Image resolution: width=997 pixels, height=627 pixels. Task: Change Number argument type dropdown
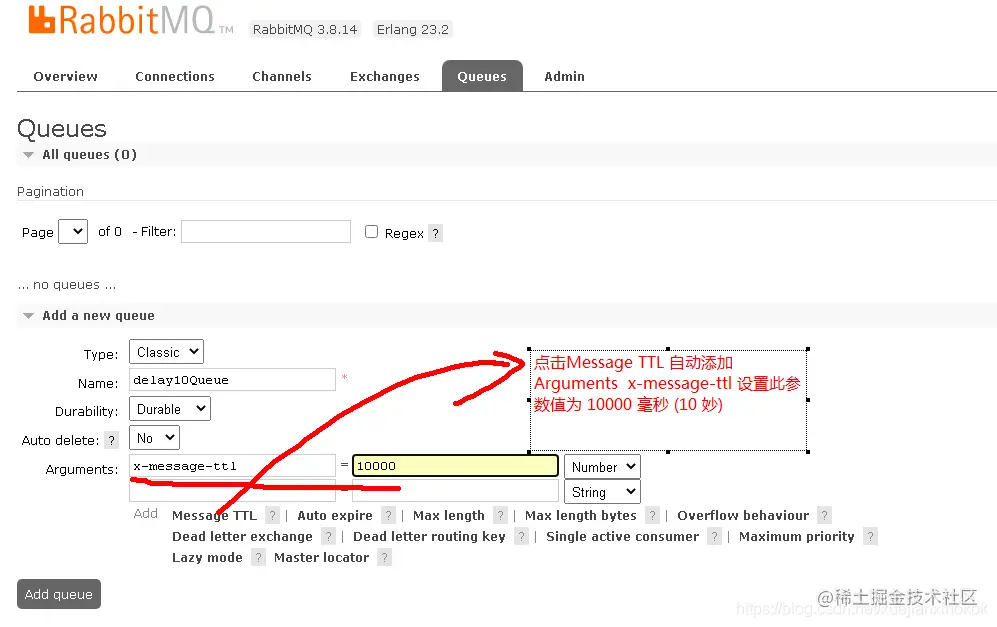(602, 467)
